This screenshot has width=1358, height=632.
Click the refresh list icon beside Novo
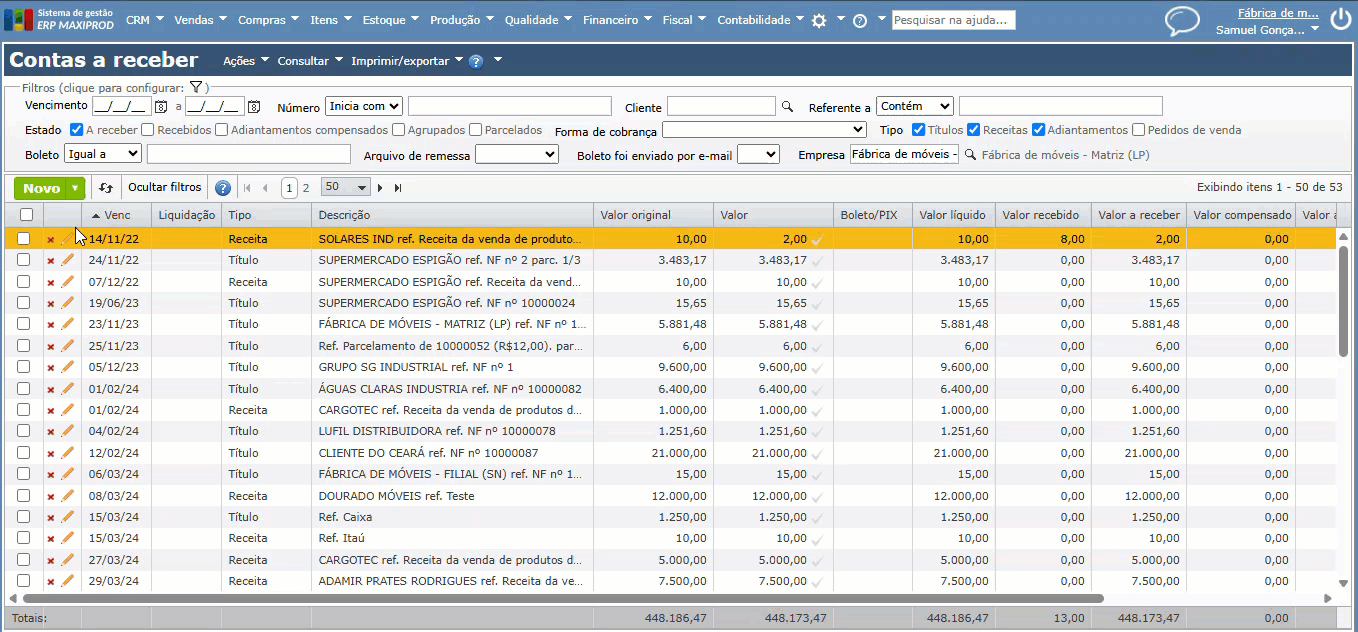[106, 188]
